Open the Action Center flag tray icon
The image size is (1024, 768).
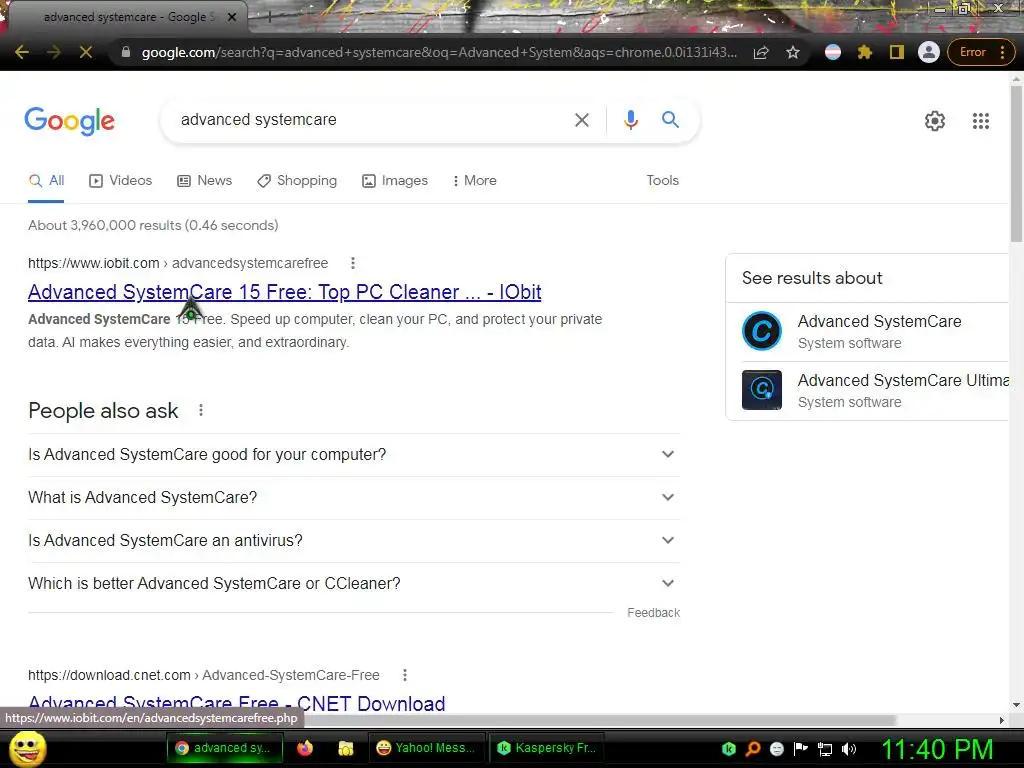click(801, 749)
